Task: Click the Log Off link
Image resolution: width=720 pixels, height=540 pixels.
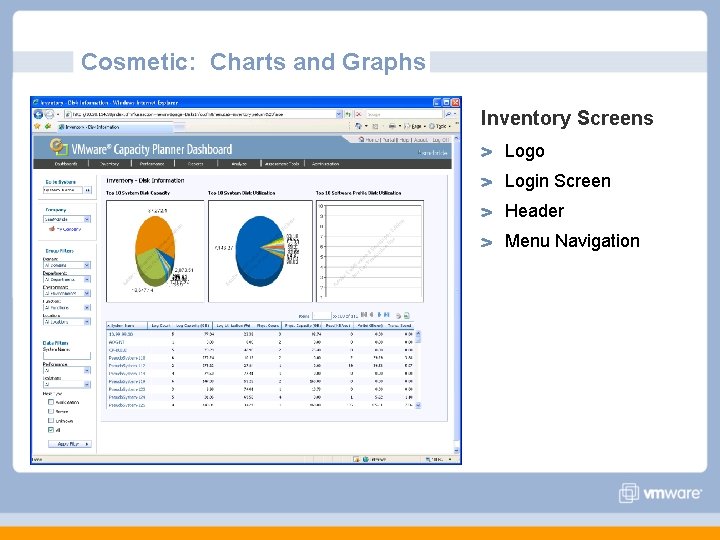Action: 440,140
